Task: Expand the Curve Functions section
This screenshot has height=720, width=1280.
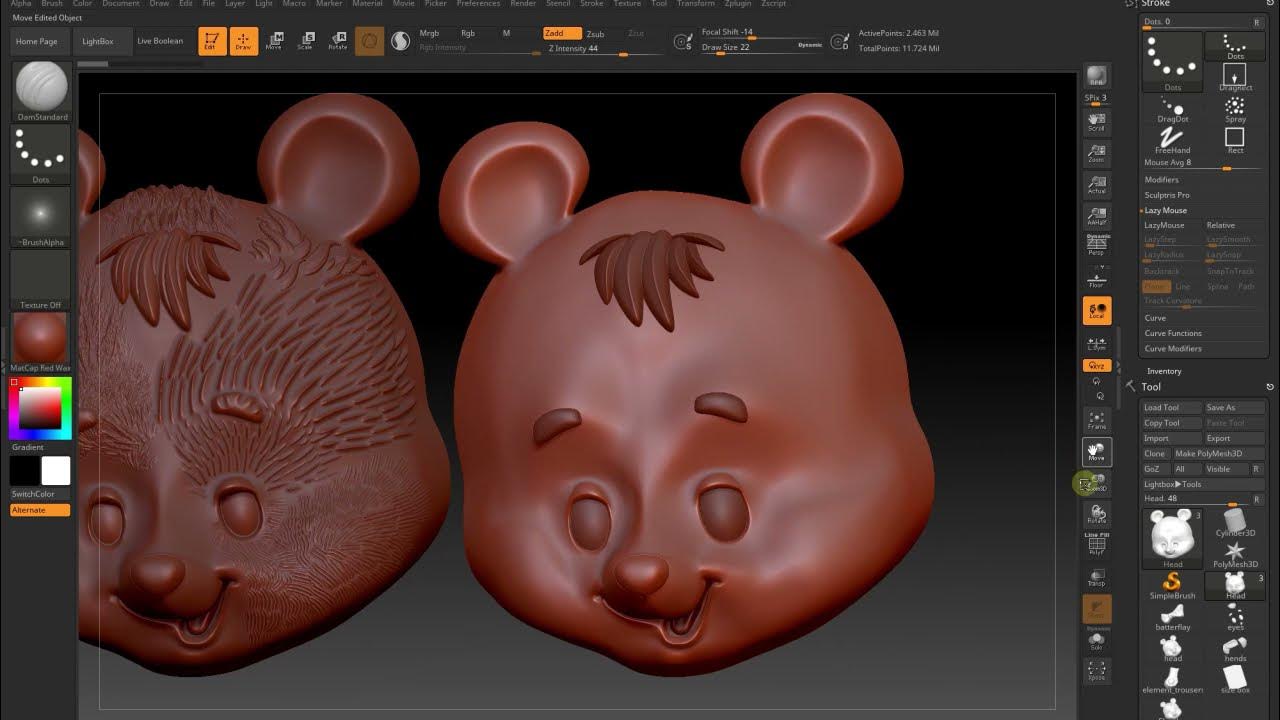Action: pos(1173,333)
